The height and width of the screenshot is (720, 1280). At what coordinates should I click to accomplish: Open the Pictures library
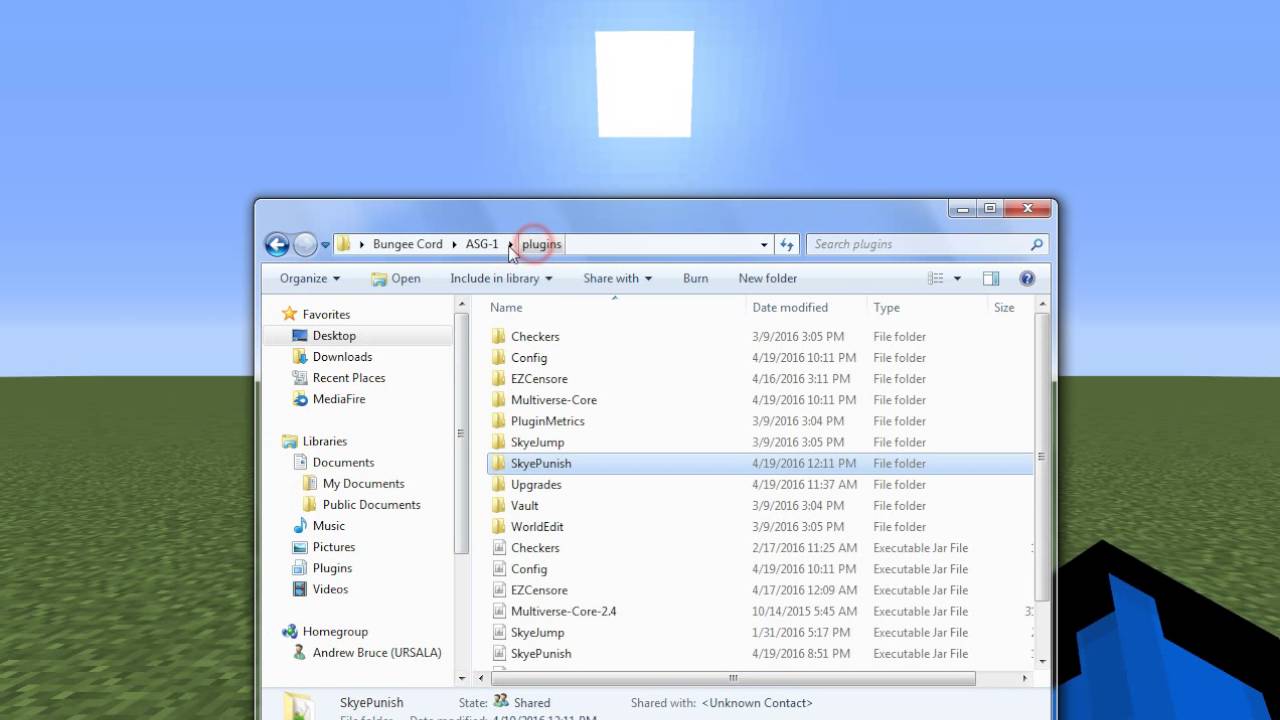[334, 547]
